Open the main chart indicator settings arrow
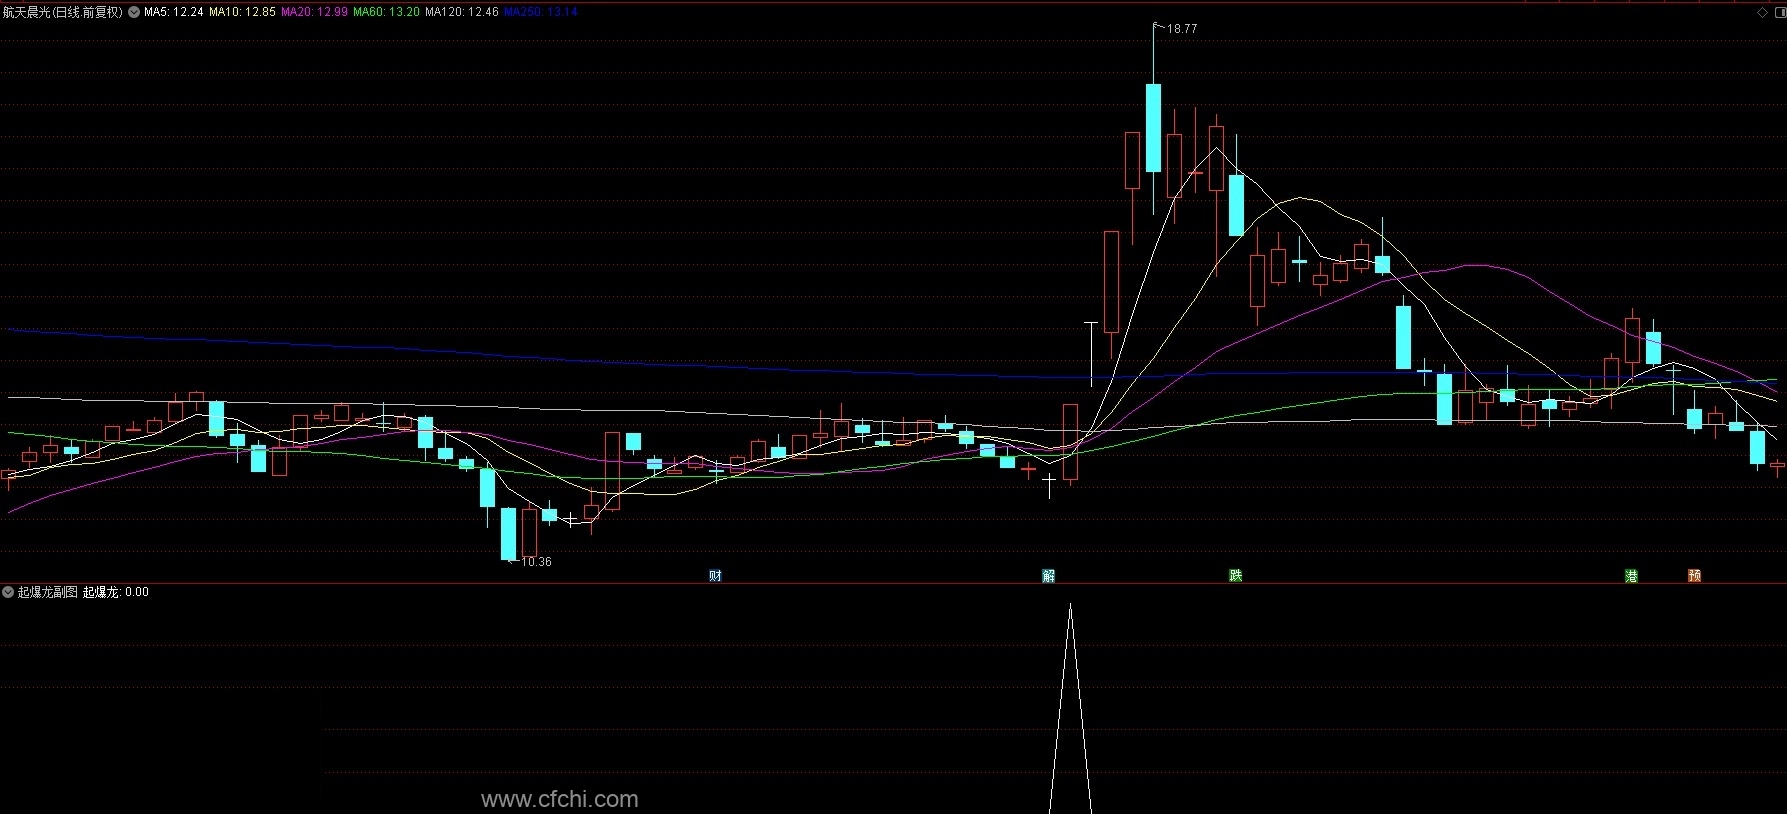Screen dimensions: 1787x814 pos(134,12)
